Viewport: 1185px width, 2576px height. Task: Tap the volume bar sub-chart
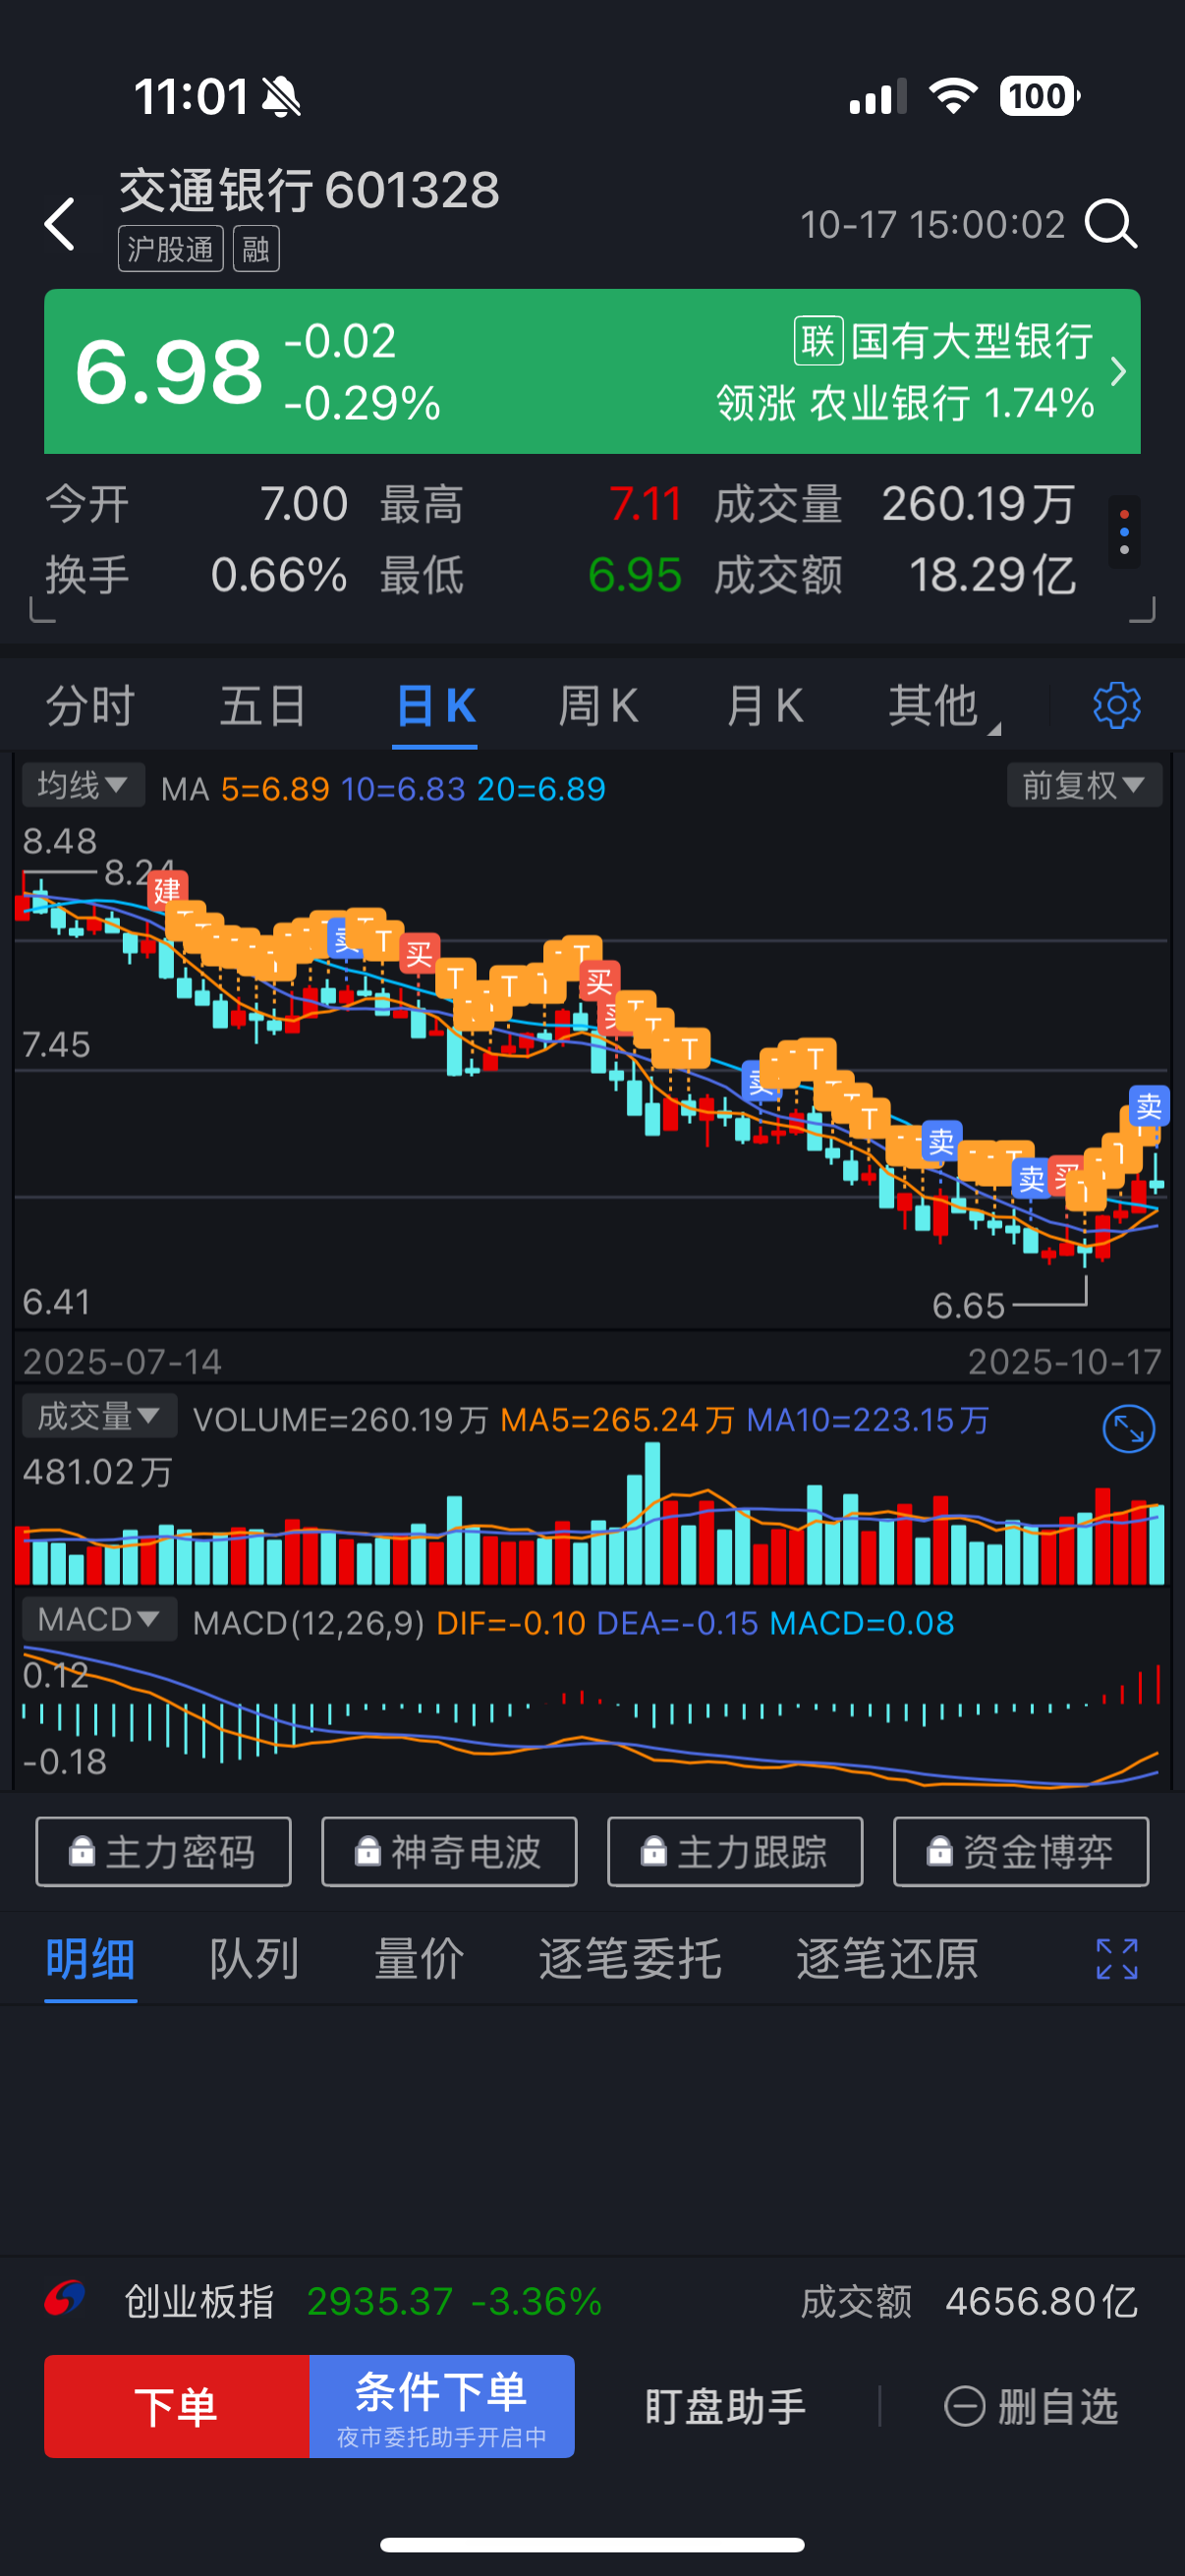point(592,1515)
